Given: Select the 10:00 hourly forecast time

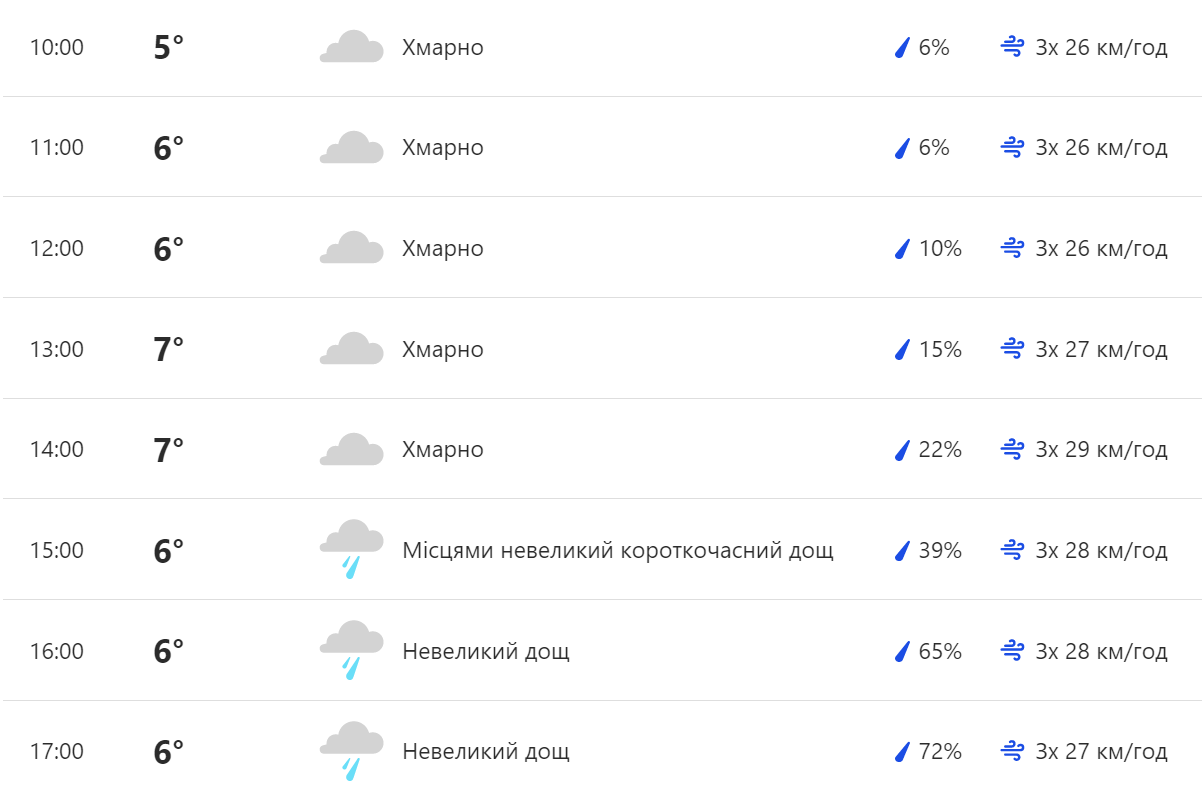Looking at the screenshot, I should (x=57, y=47).
